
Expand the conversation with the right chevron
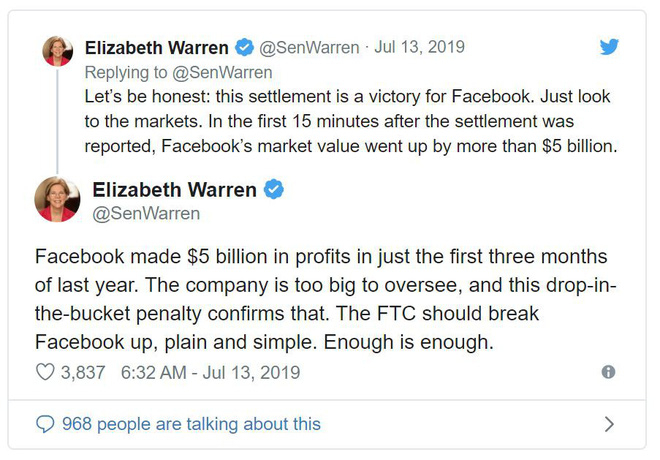(610, 424)
